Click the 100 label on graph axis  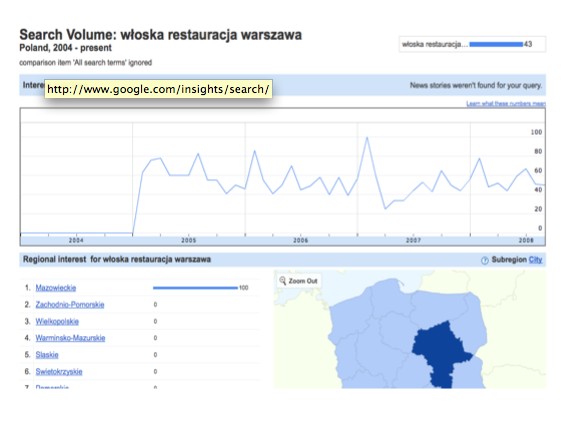tap(536, 132)
